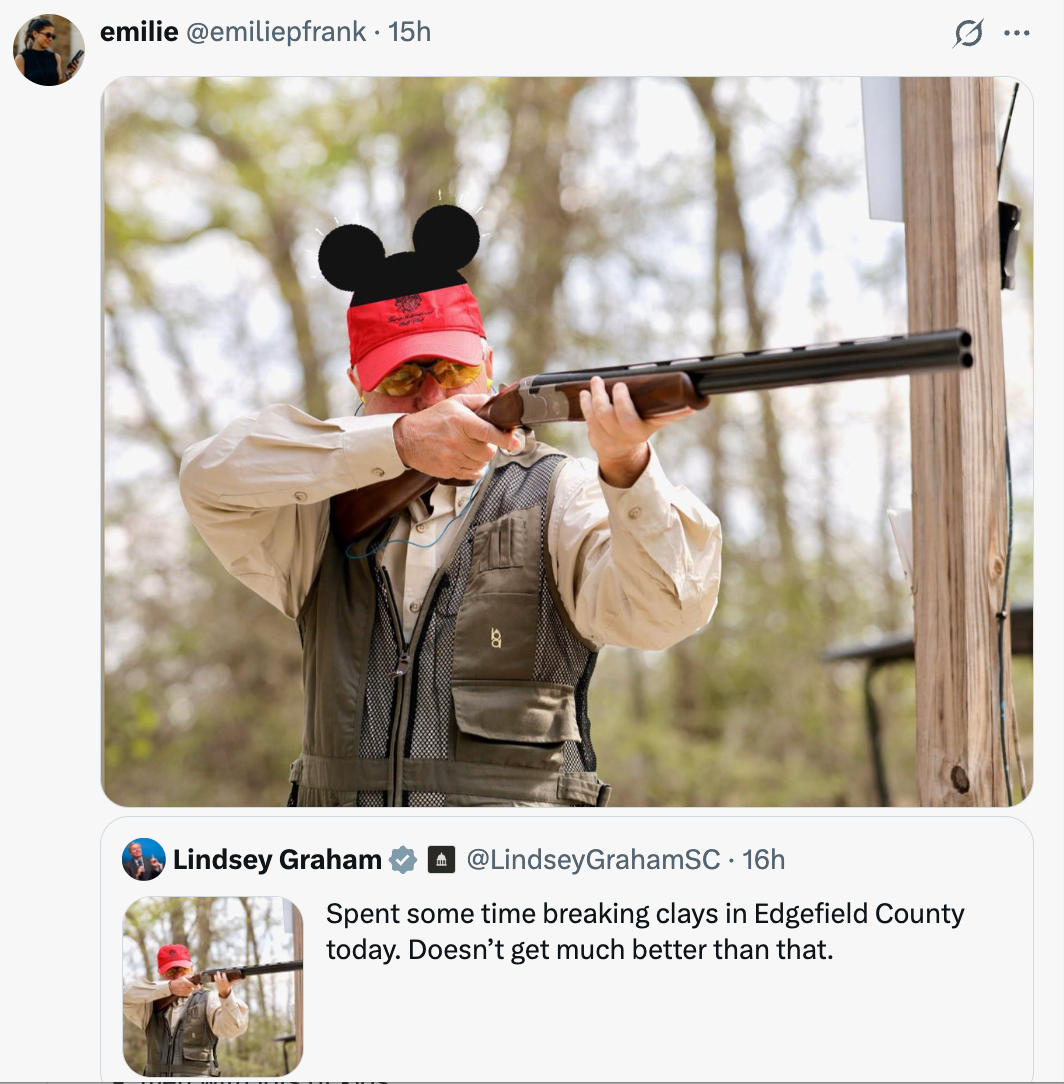Viewport: 1064px width, 1084px height.
Task: Open Lindsey Graham's circular profile avatar
Action: pos(143,858)
